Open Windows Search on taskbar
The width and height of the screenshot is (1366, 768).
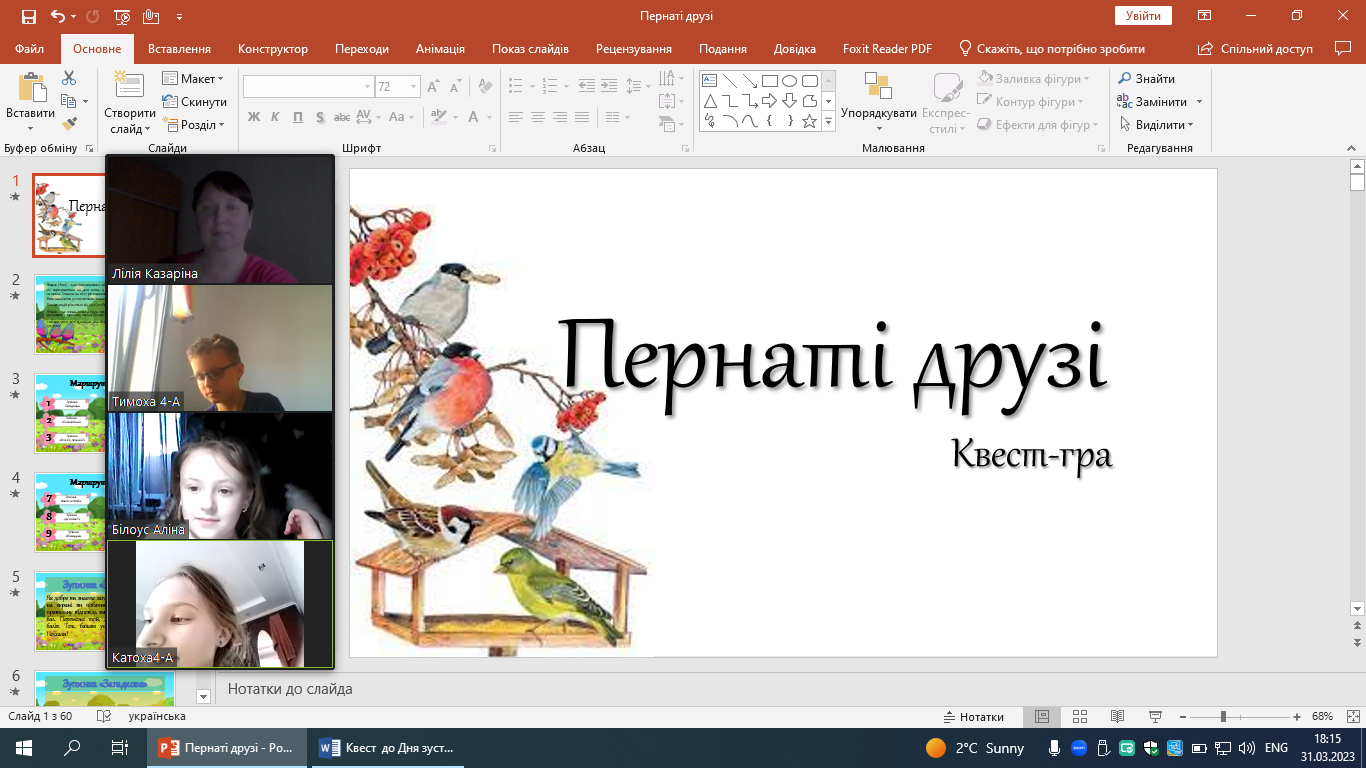(x=72, y=748)
